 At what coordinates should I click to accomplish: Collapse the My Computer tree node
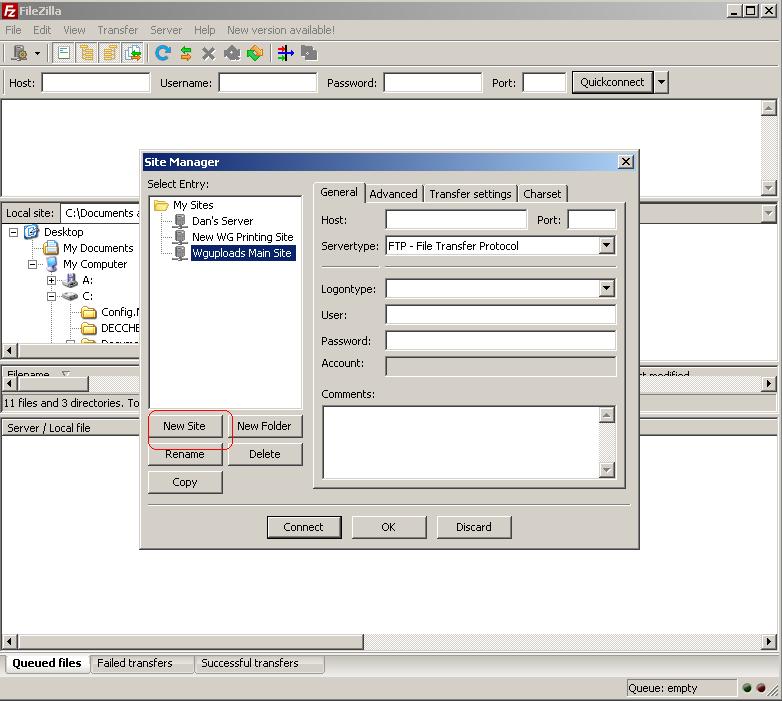pyautogui.click(x=32, y=264)
